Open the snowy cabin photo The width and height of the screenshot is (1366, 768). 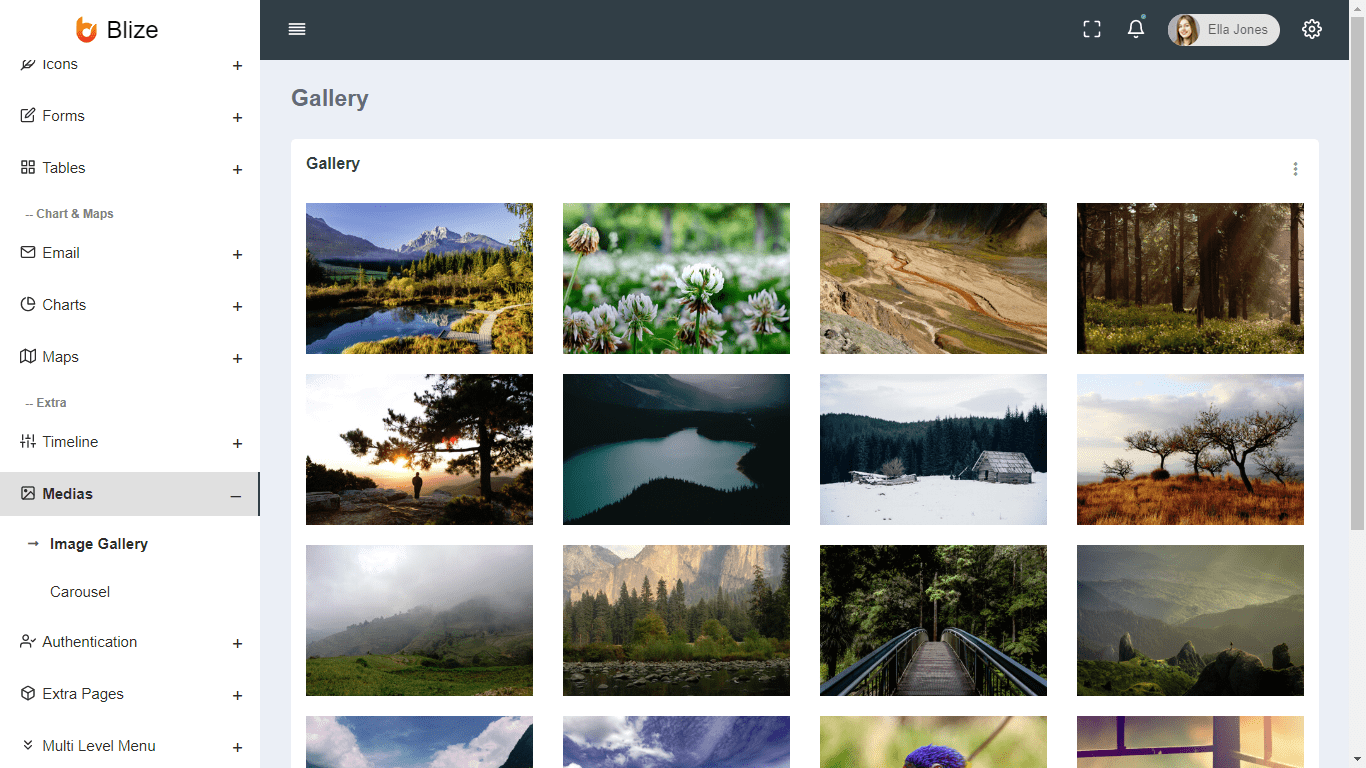point(933,449)
